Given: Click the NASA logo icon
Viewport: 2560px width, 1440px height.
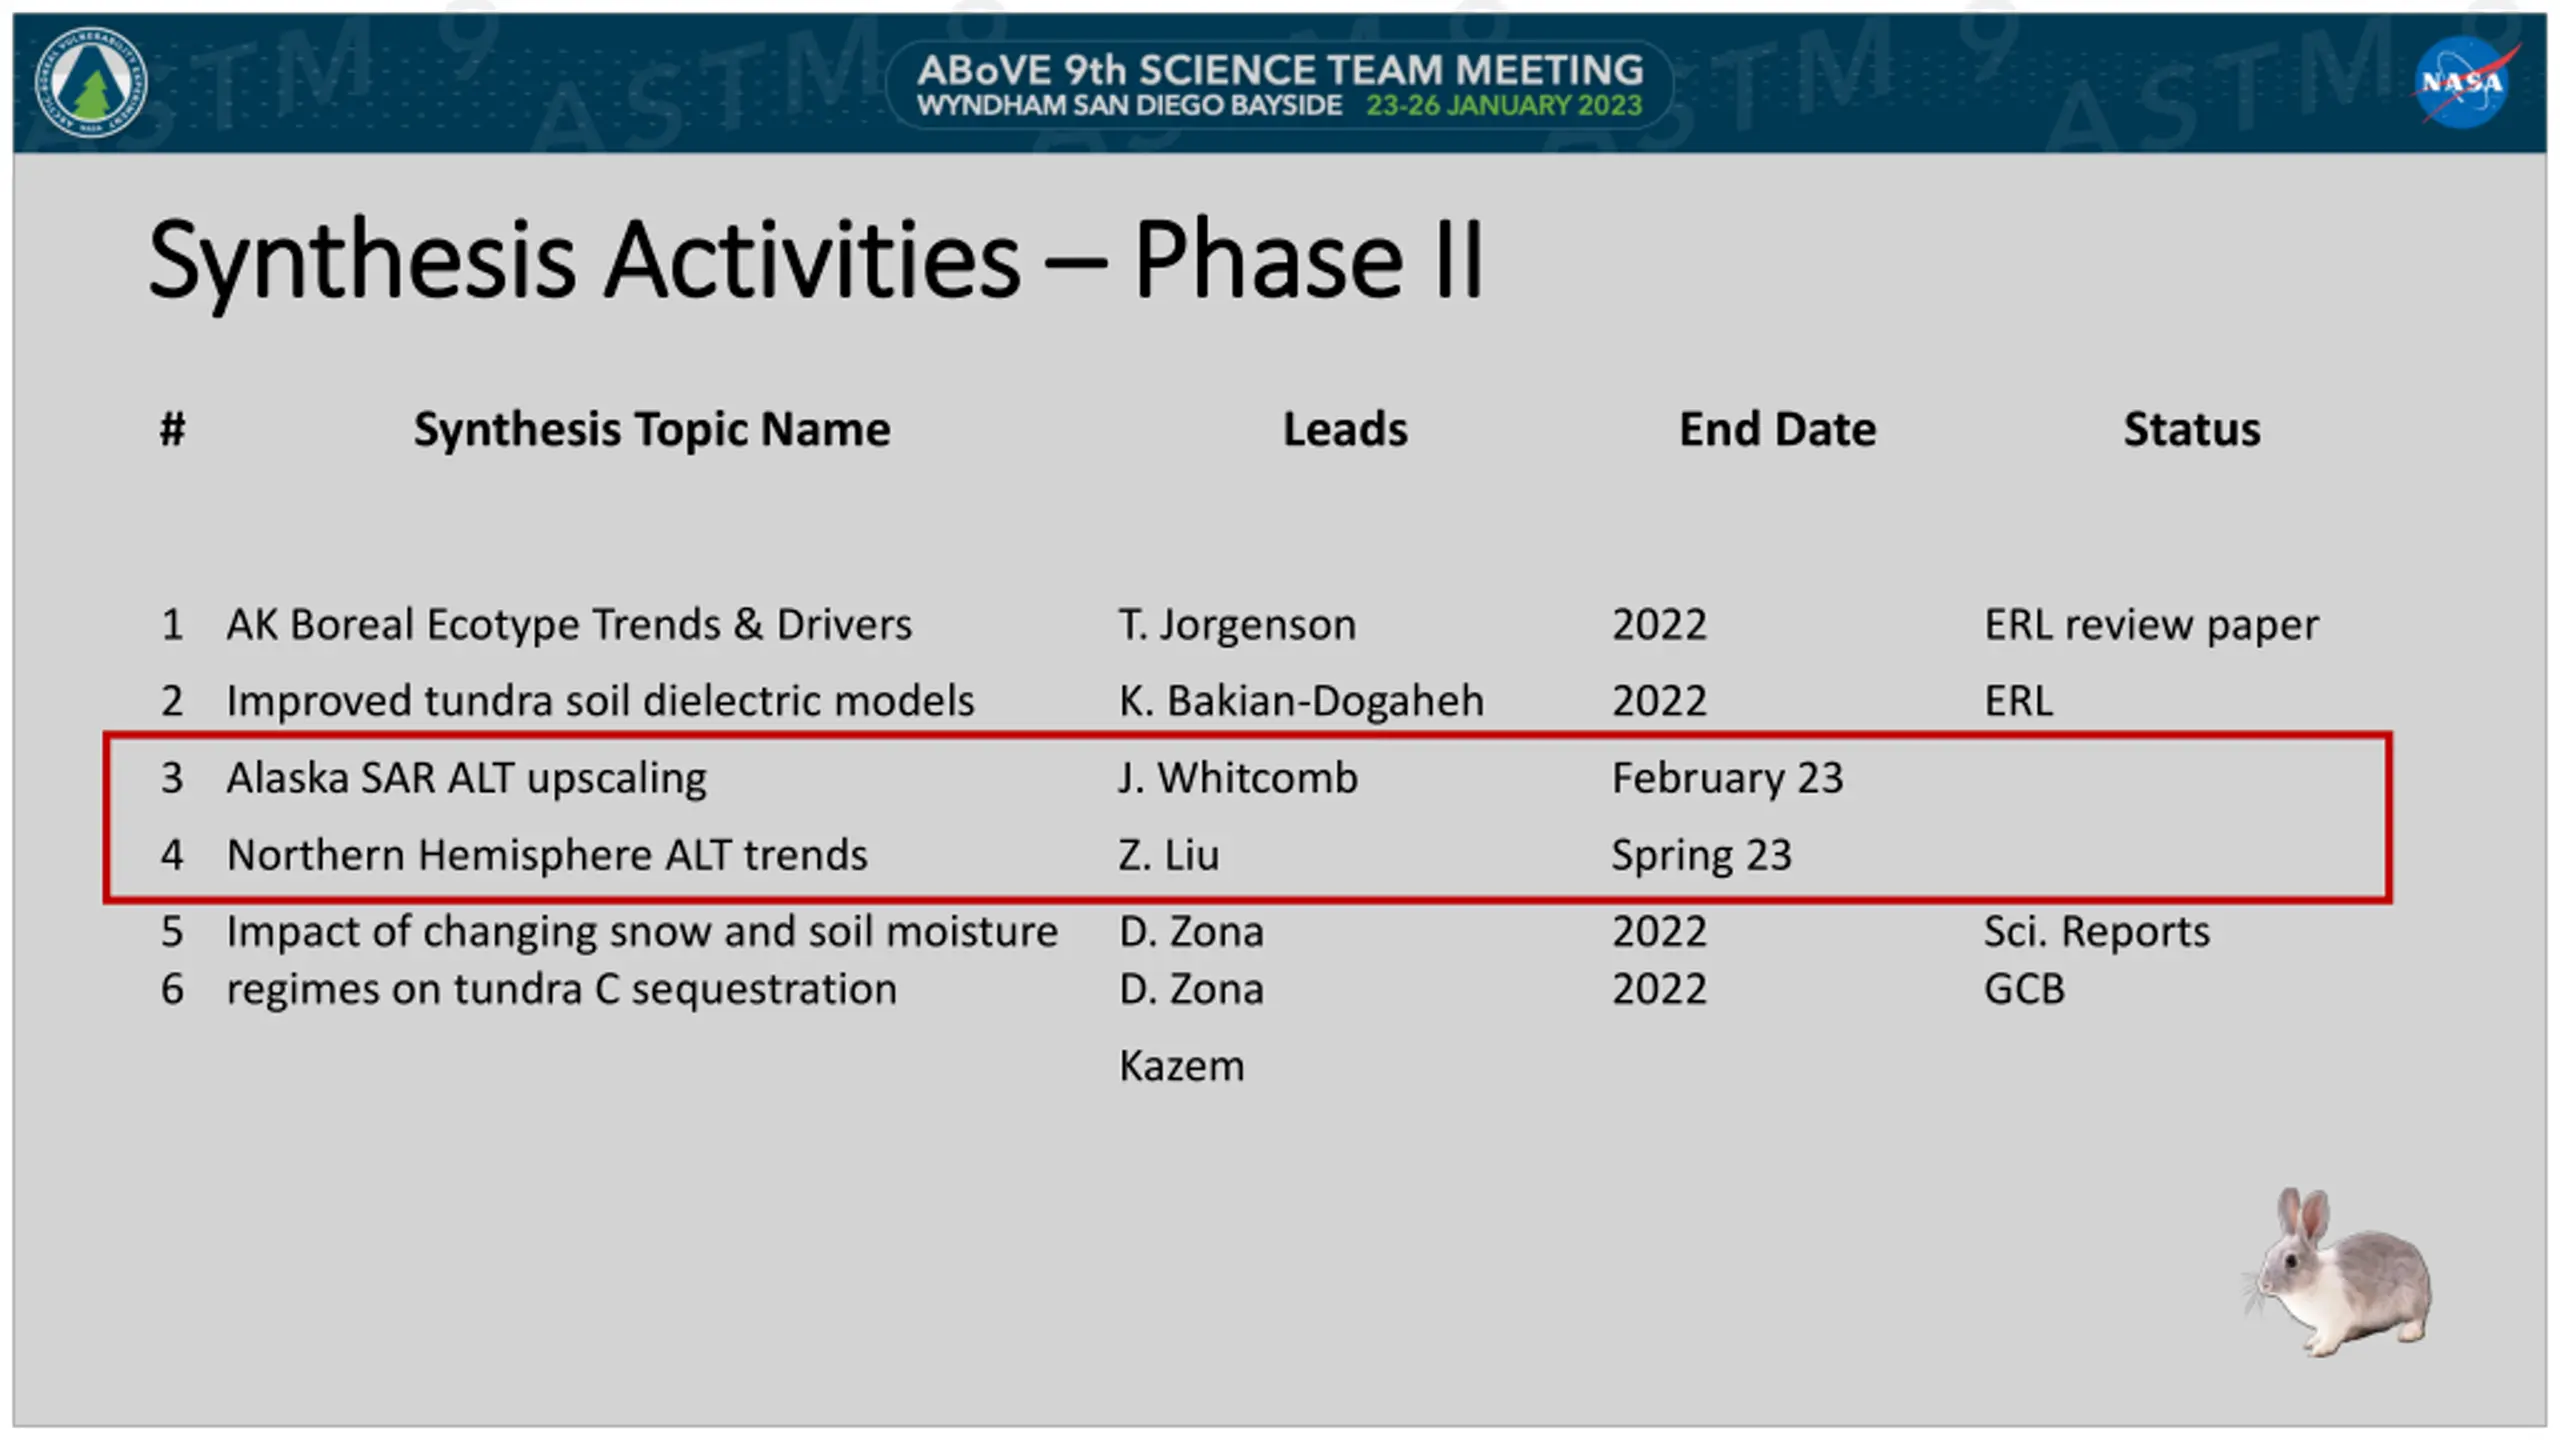Looking at the screenshot, I should 2463,82.
